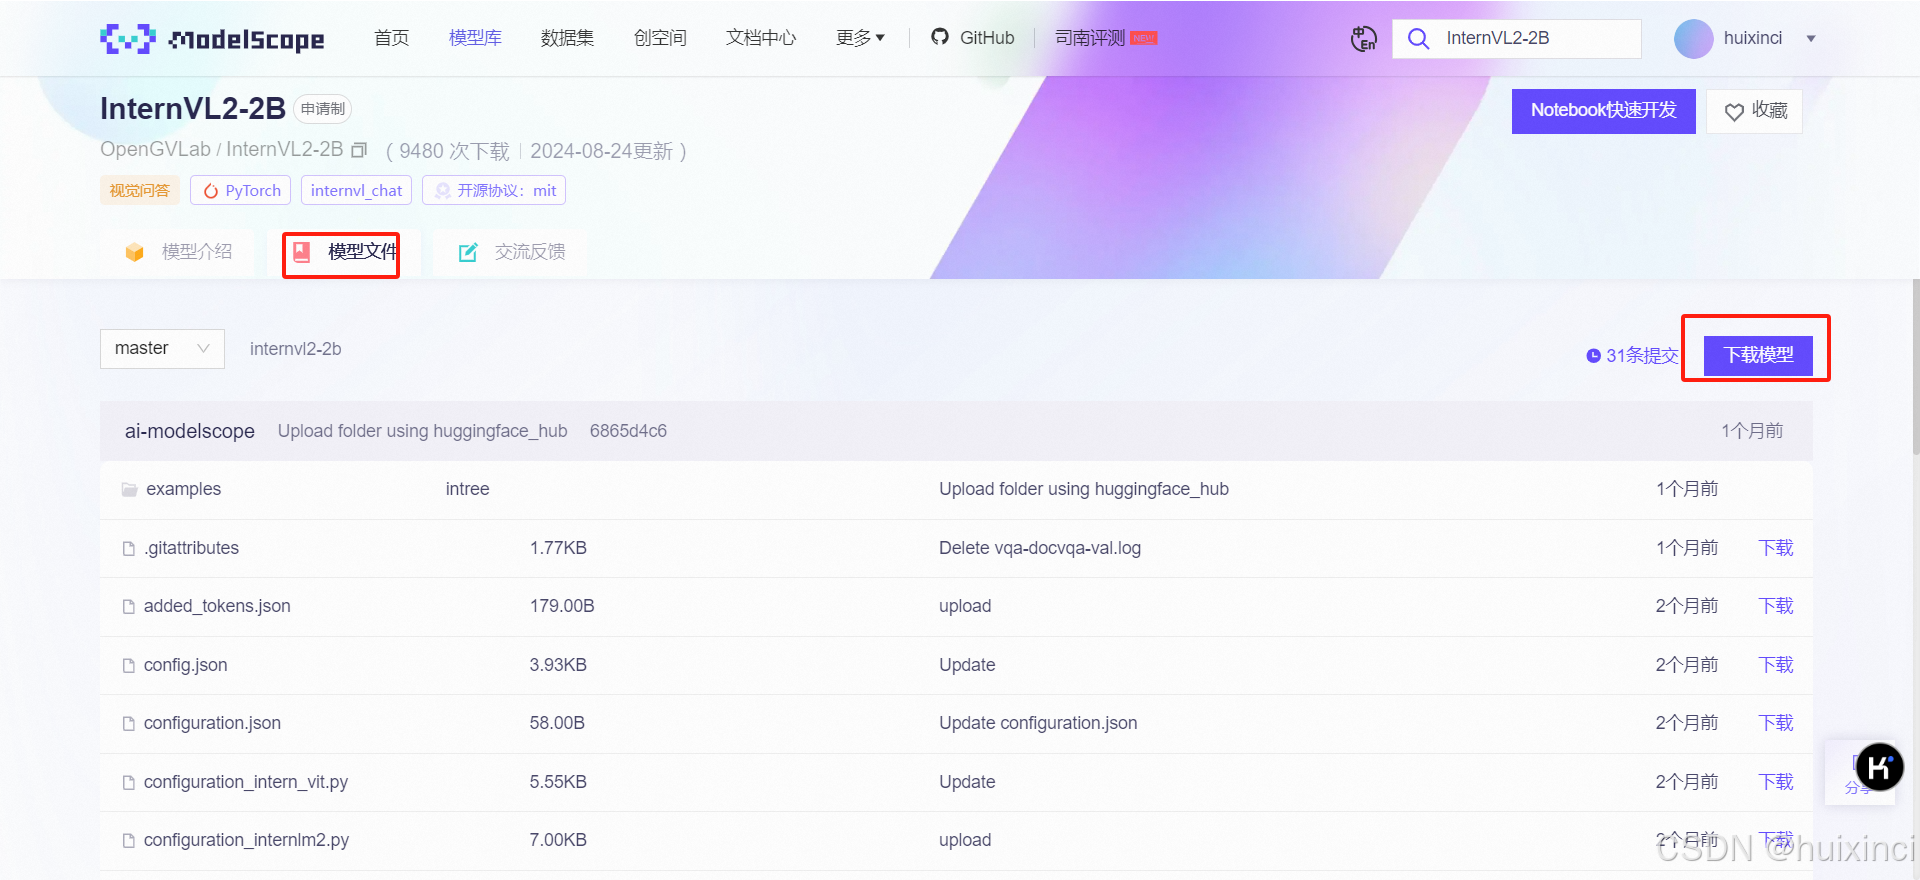1920x880 pixels.
Task: Click the Notebook快速开发 button
Action: point(1603,110)
